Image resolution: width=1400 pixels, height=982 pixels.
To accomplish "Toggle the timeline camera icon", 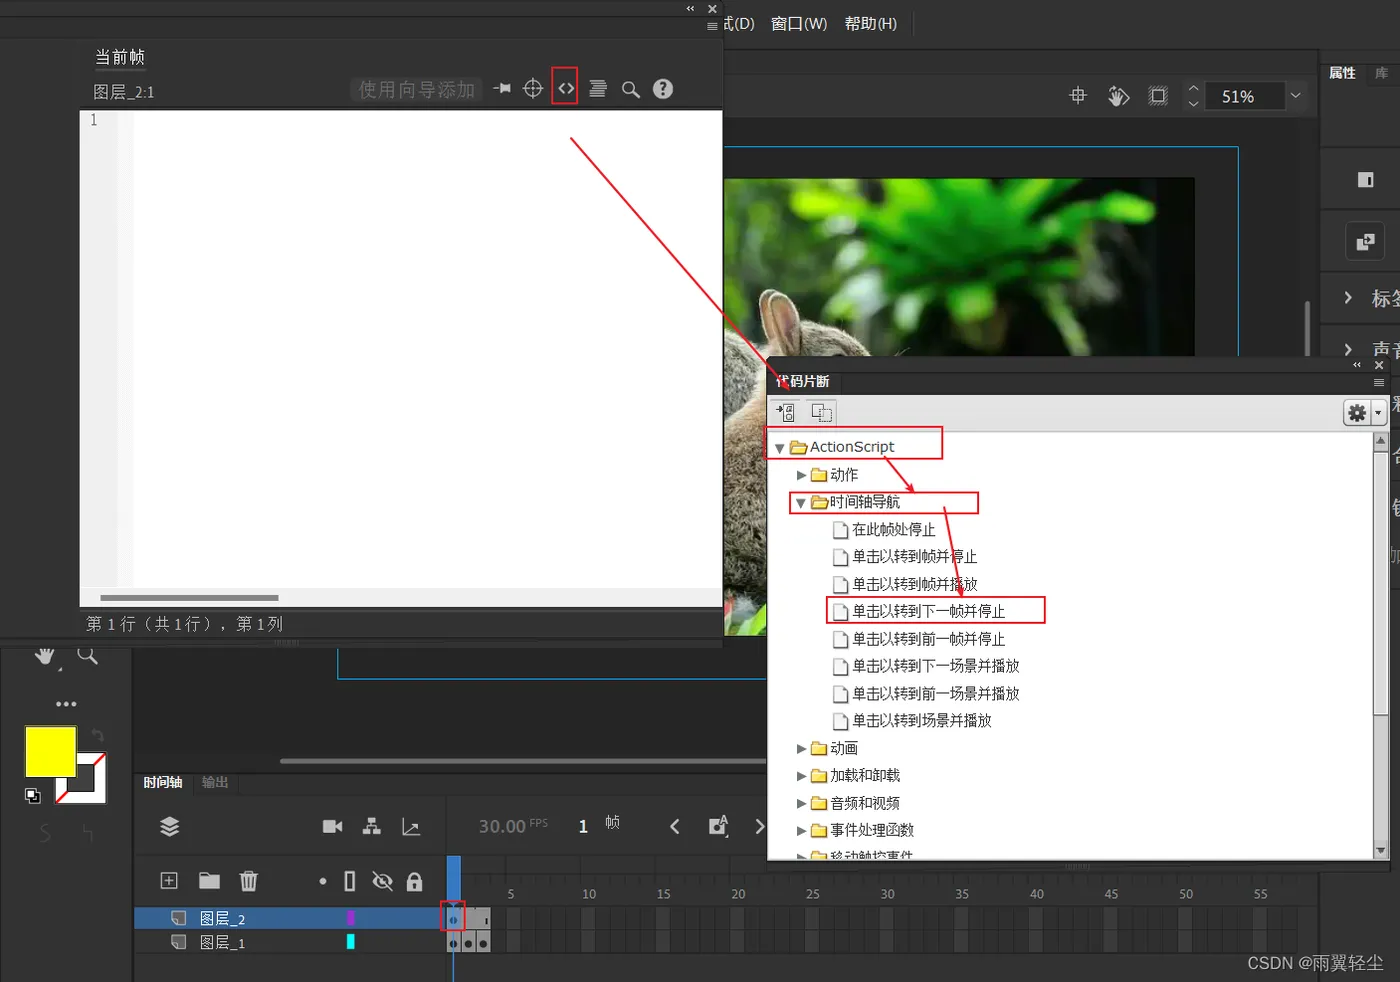I will pyautogui.click(x=333, y=826).
